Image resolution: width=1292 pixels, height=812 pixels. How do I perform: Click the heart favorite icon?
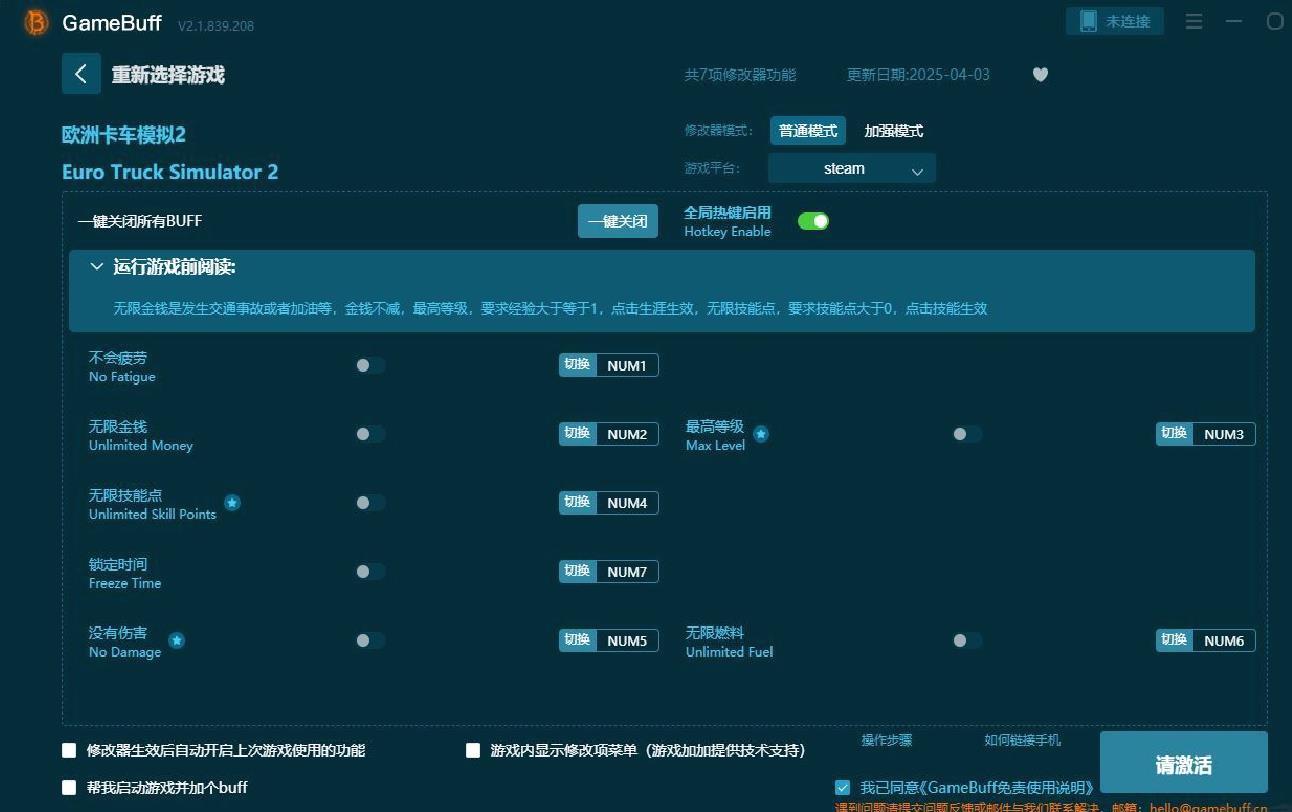tap(1040, 74)
